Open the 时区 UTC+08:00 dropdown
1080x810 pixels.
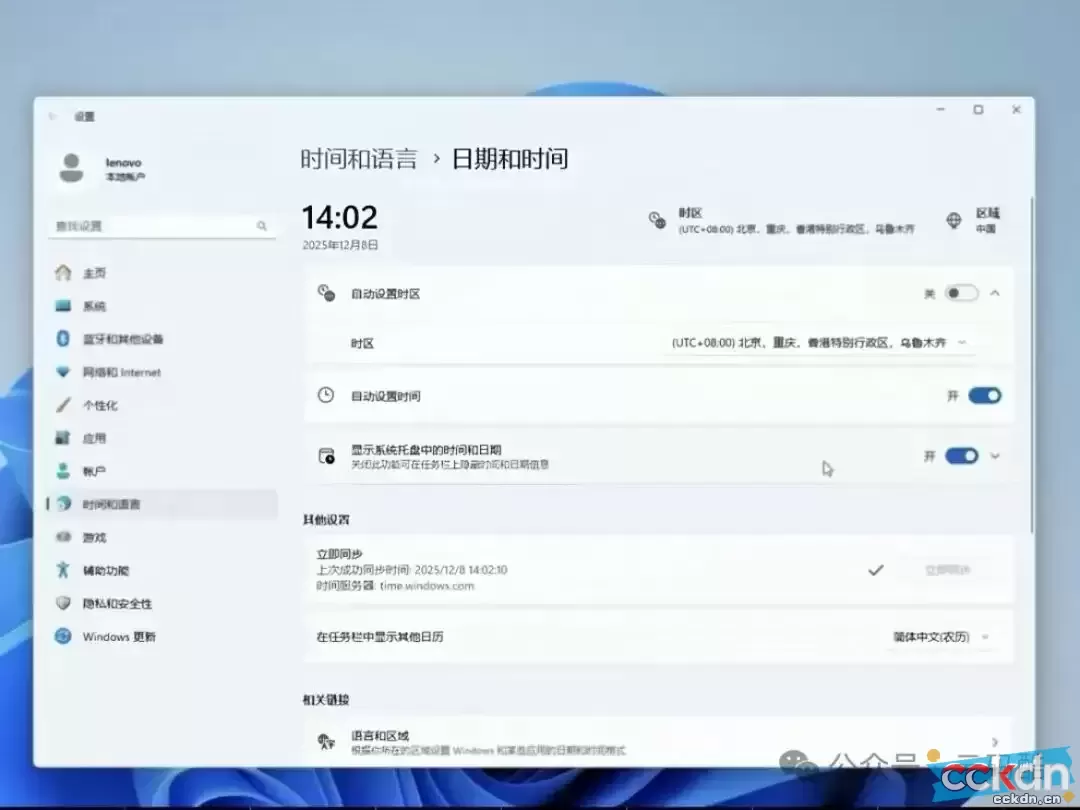[x=820, y=343]
